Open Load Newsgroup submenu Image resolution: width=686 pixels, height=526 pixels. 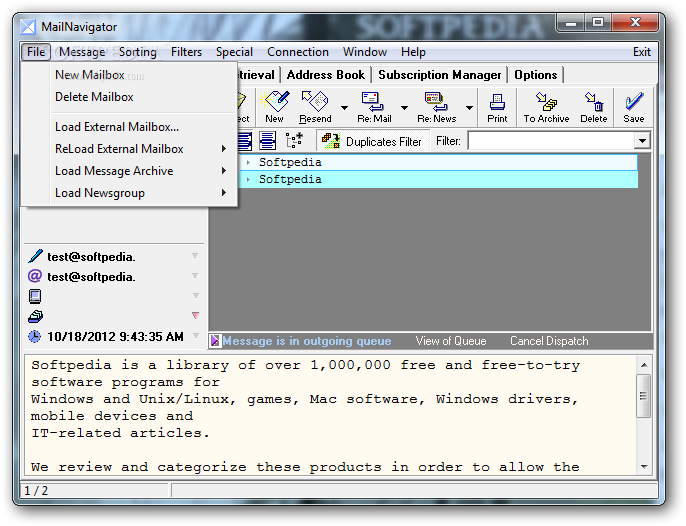(x=130, y=193)
